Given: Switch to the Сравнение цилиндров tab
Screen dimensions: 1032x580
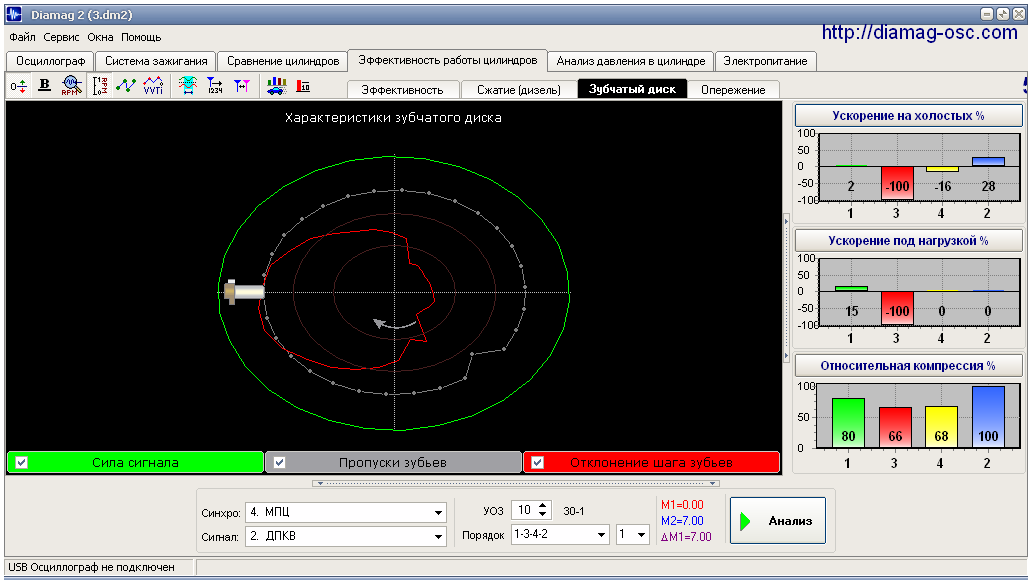Looking at the screenshot, I should pos(283,61).
